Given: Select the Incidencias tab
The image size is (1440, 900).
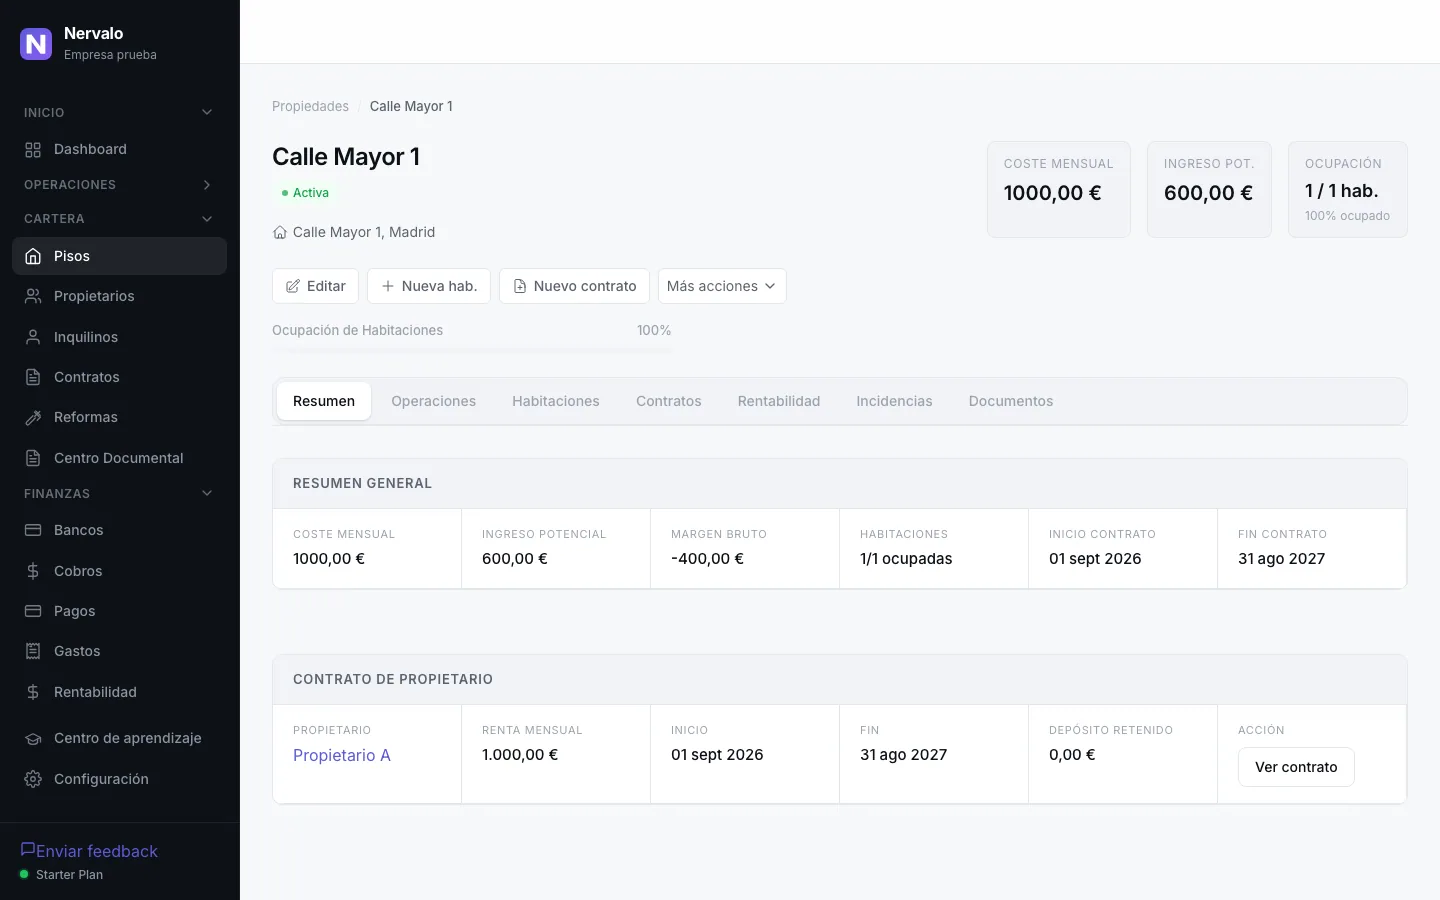Looking at the screenshot, I should [894, 401].
